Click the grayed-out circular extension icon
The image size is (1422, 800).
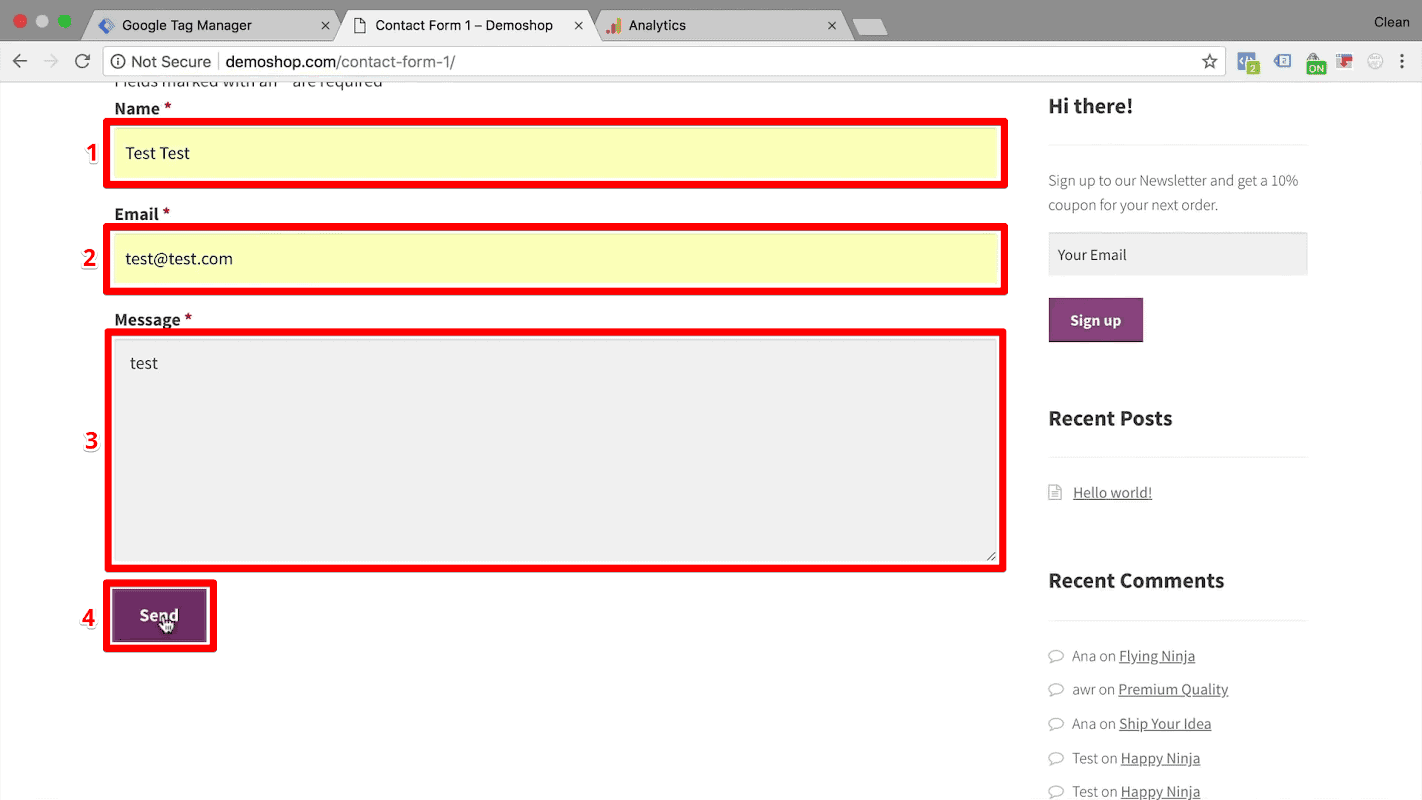(1375, 61)
